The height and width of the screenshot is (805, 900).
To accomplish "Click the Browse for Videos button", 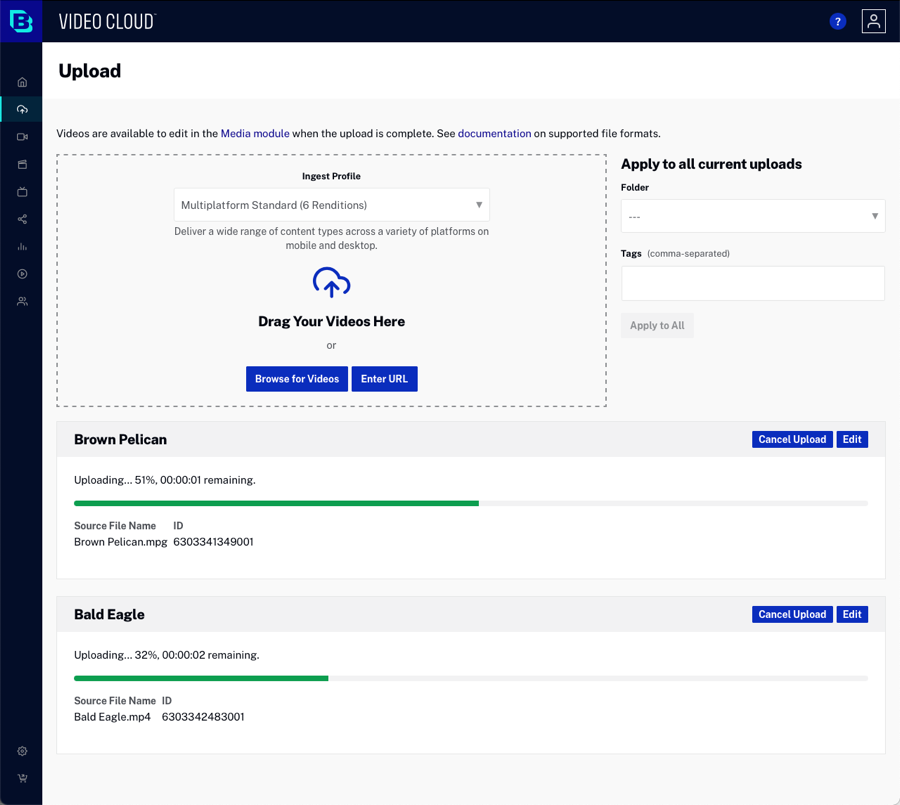I will coord(297,379).
